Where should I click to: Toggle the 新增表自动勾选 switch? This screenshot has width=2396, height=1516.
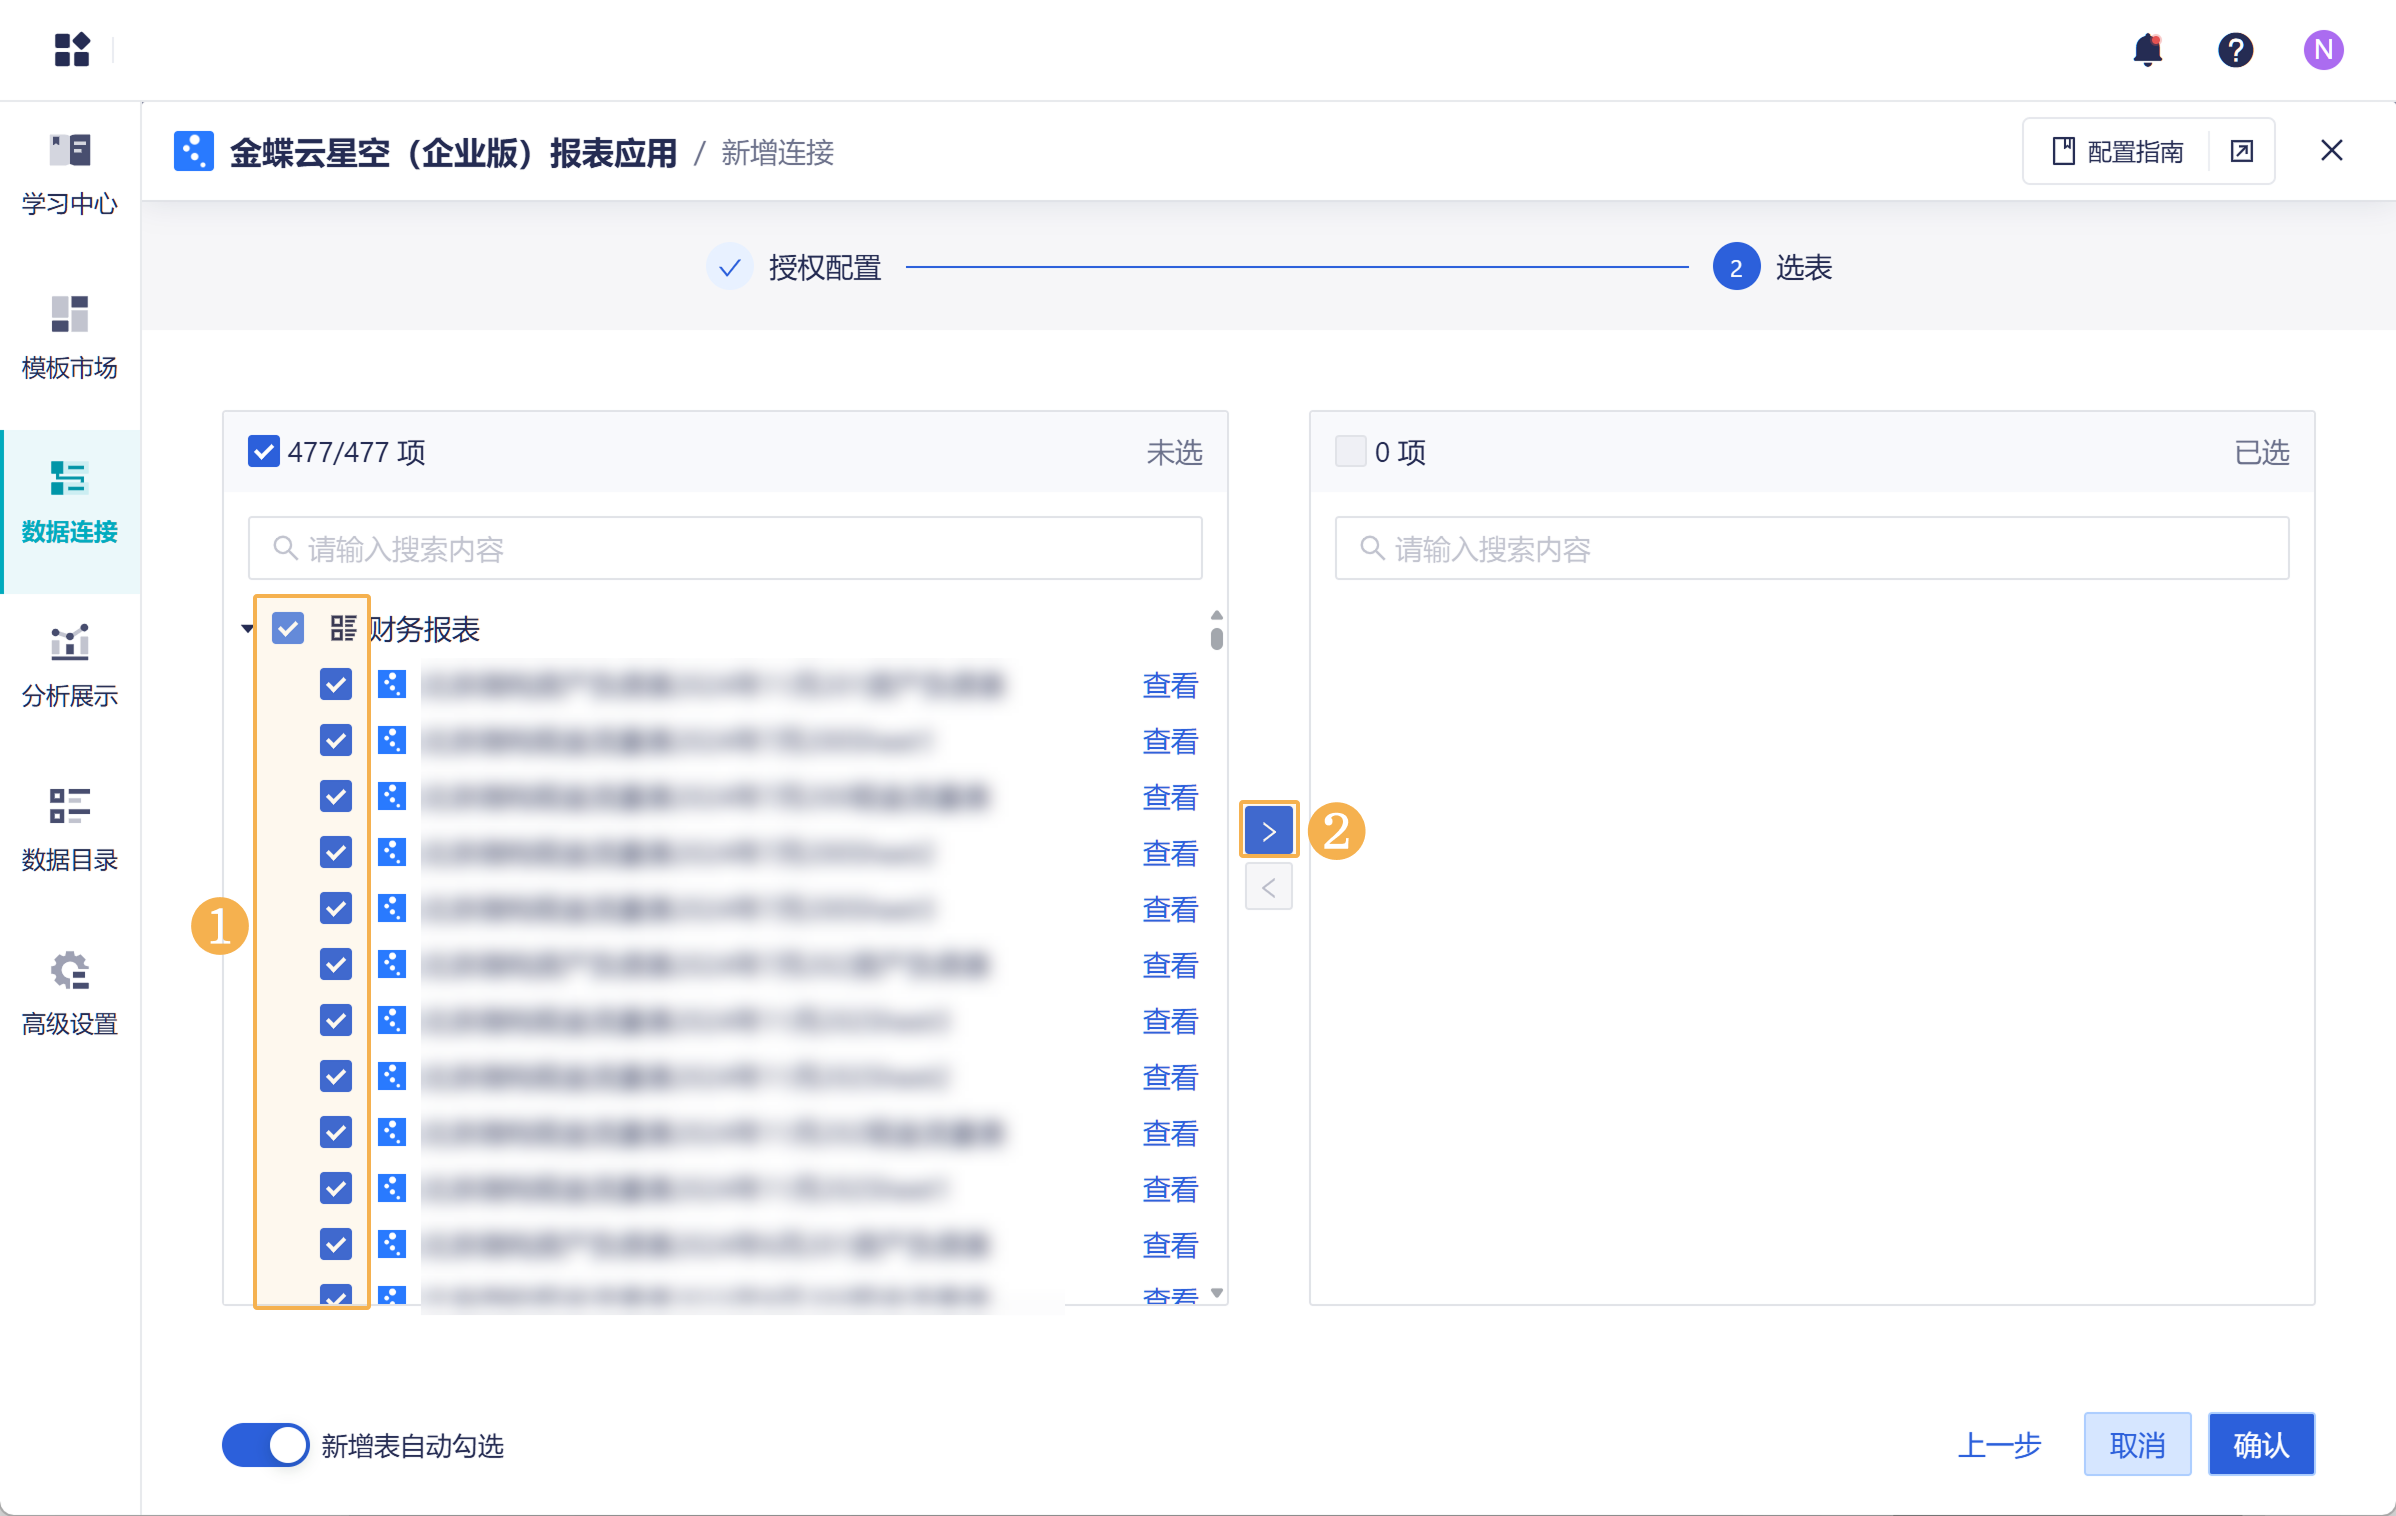(x=265, y=1445)
